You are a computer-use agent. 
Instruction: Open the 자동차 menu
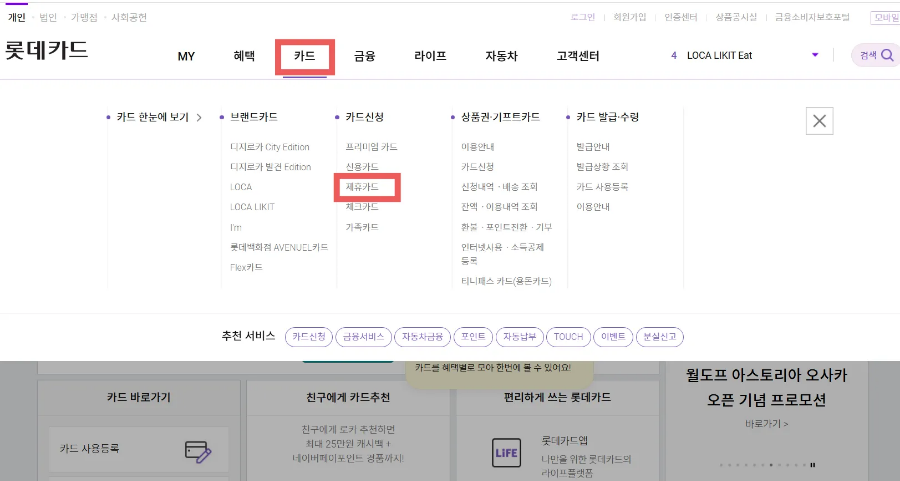502,56
